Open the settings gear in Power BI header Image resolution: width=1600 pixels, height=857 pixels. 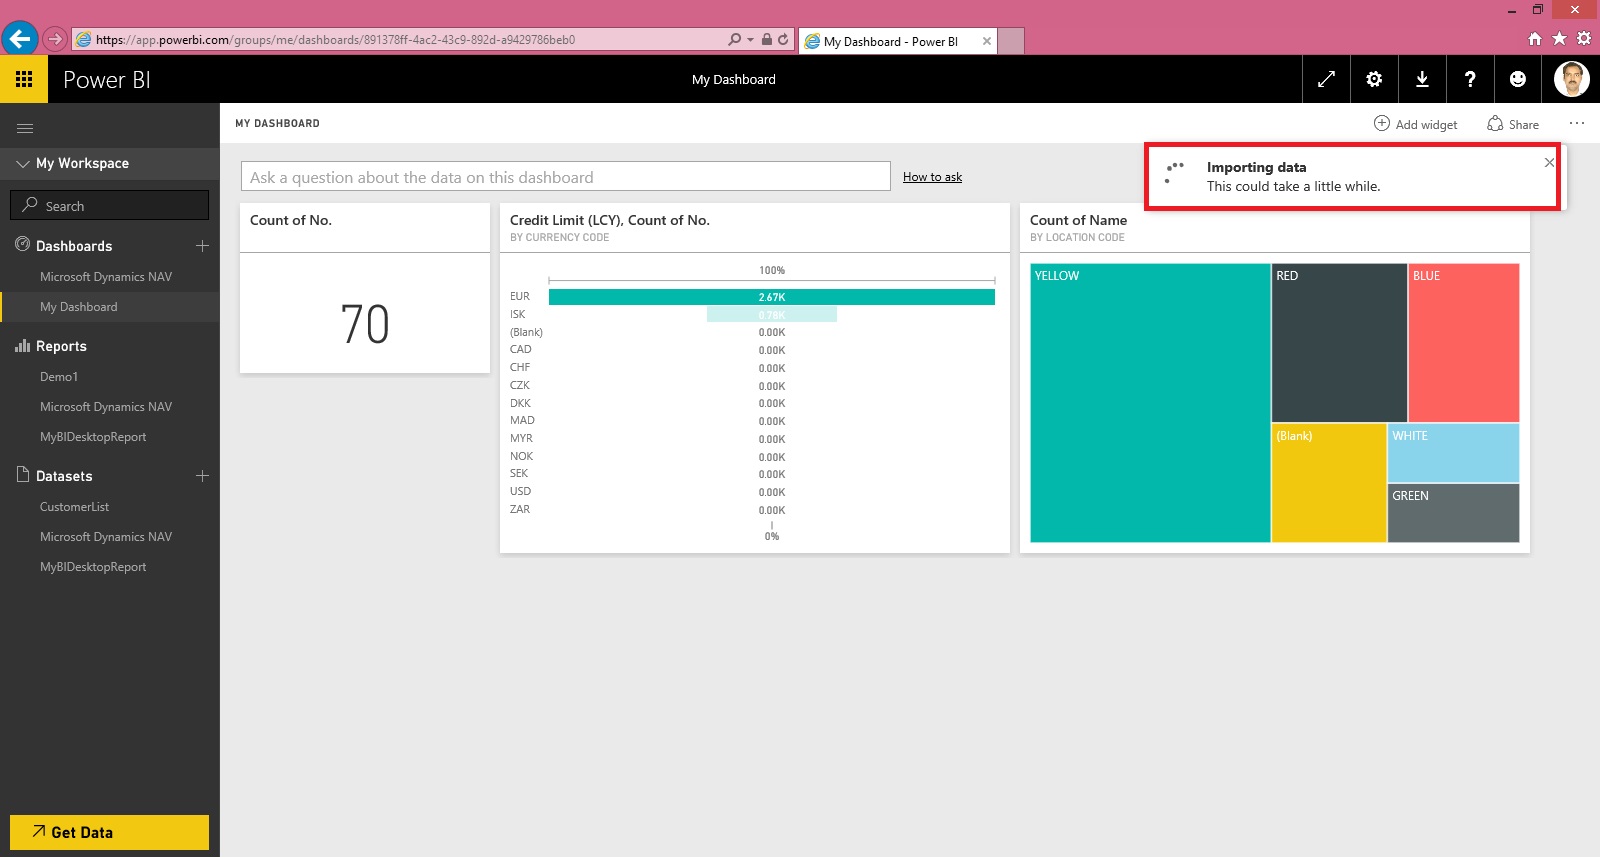click(x=1374, y=79)
